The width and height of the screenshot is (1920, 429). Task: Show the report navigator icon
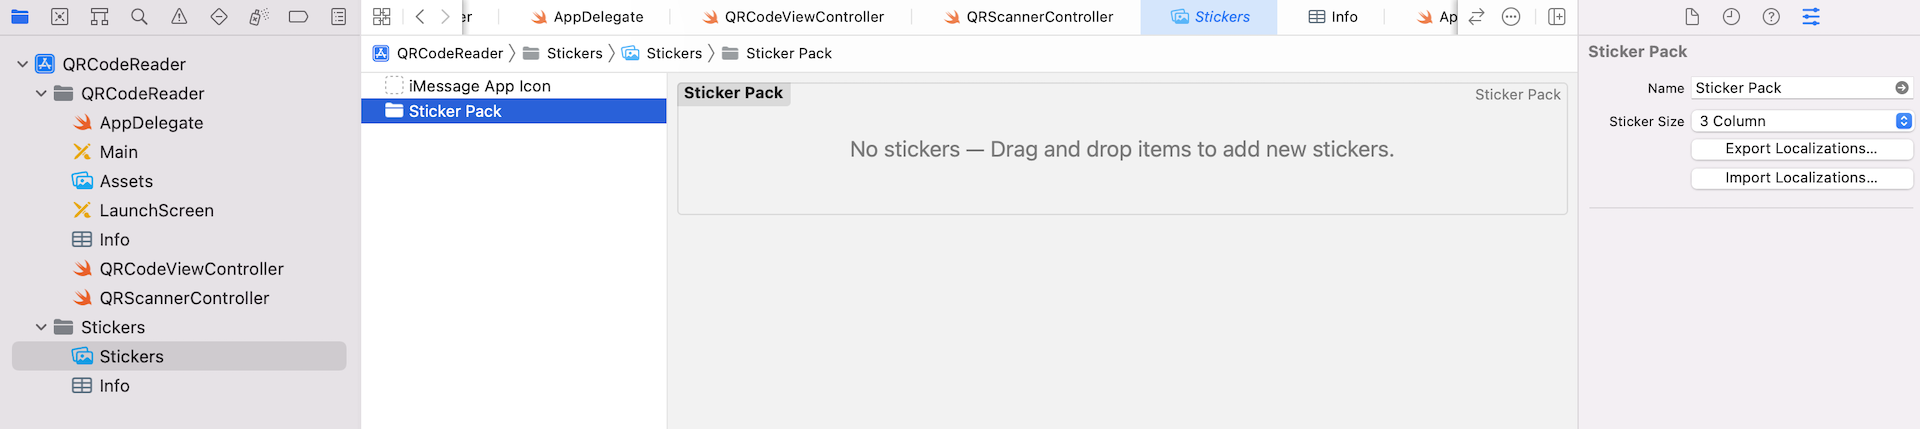(x=339, y=17)
